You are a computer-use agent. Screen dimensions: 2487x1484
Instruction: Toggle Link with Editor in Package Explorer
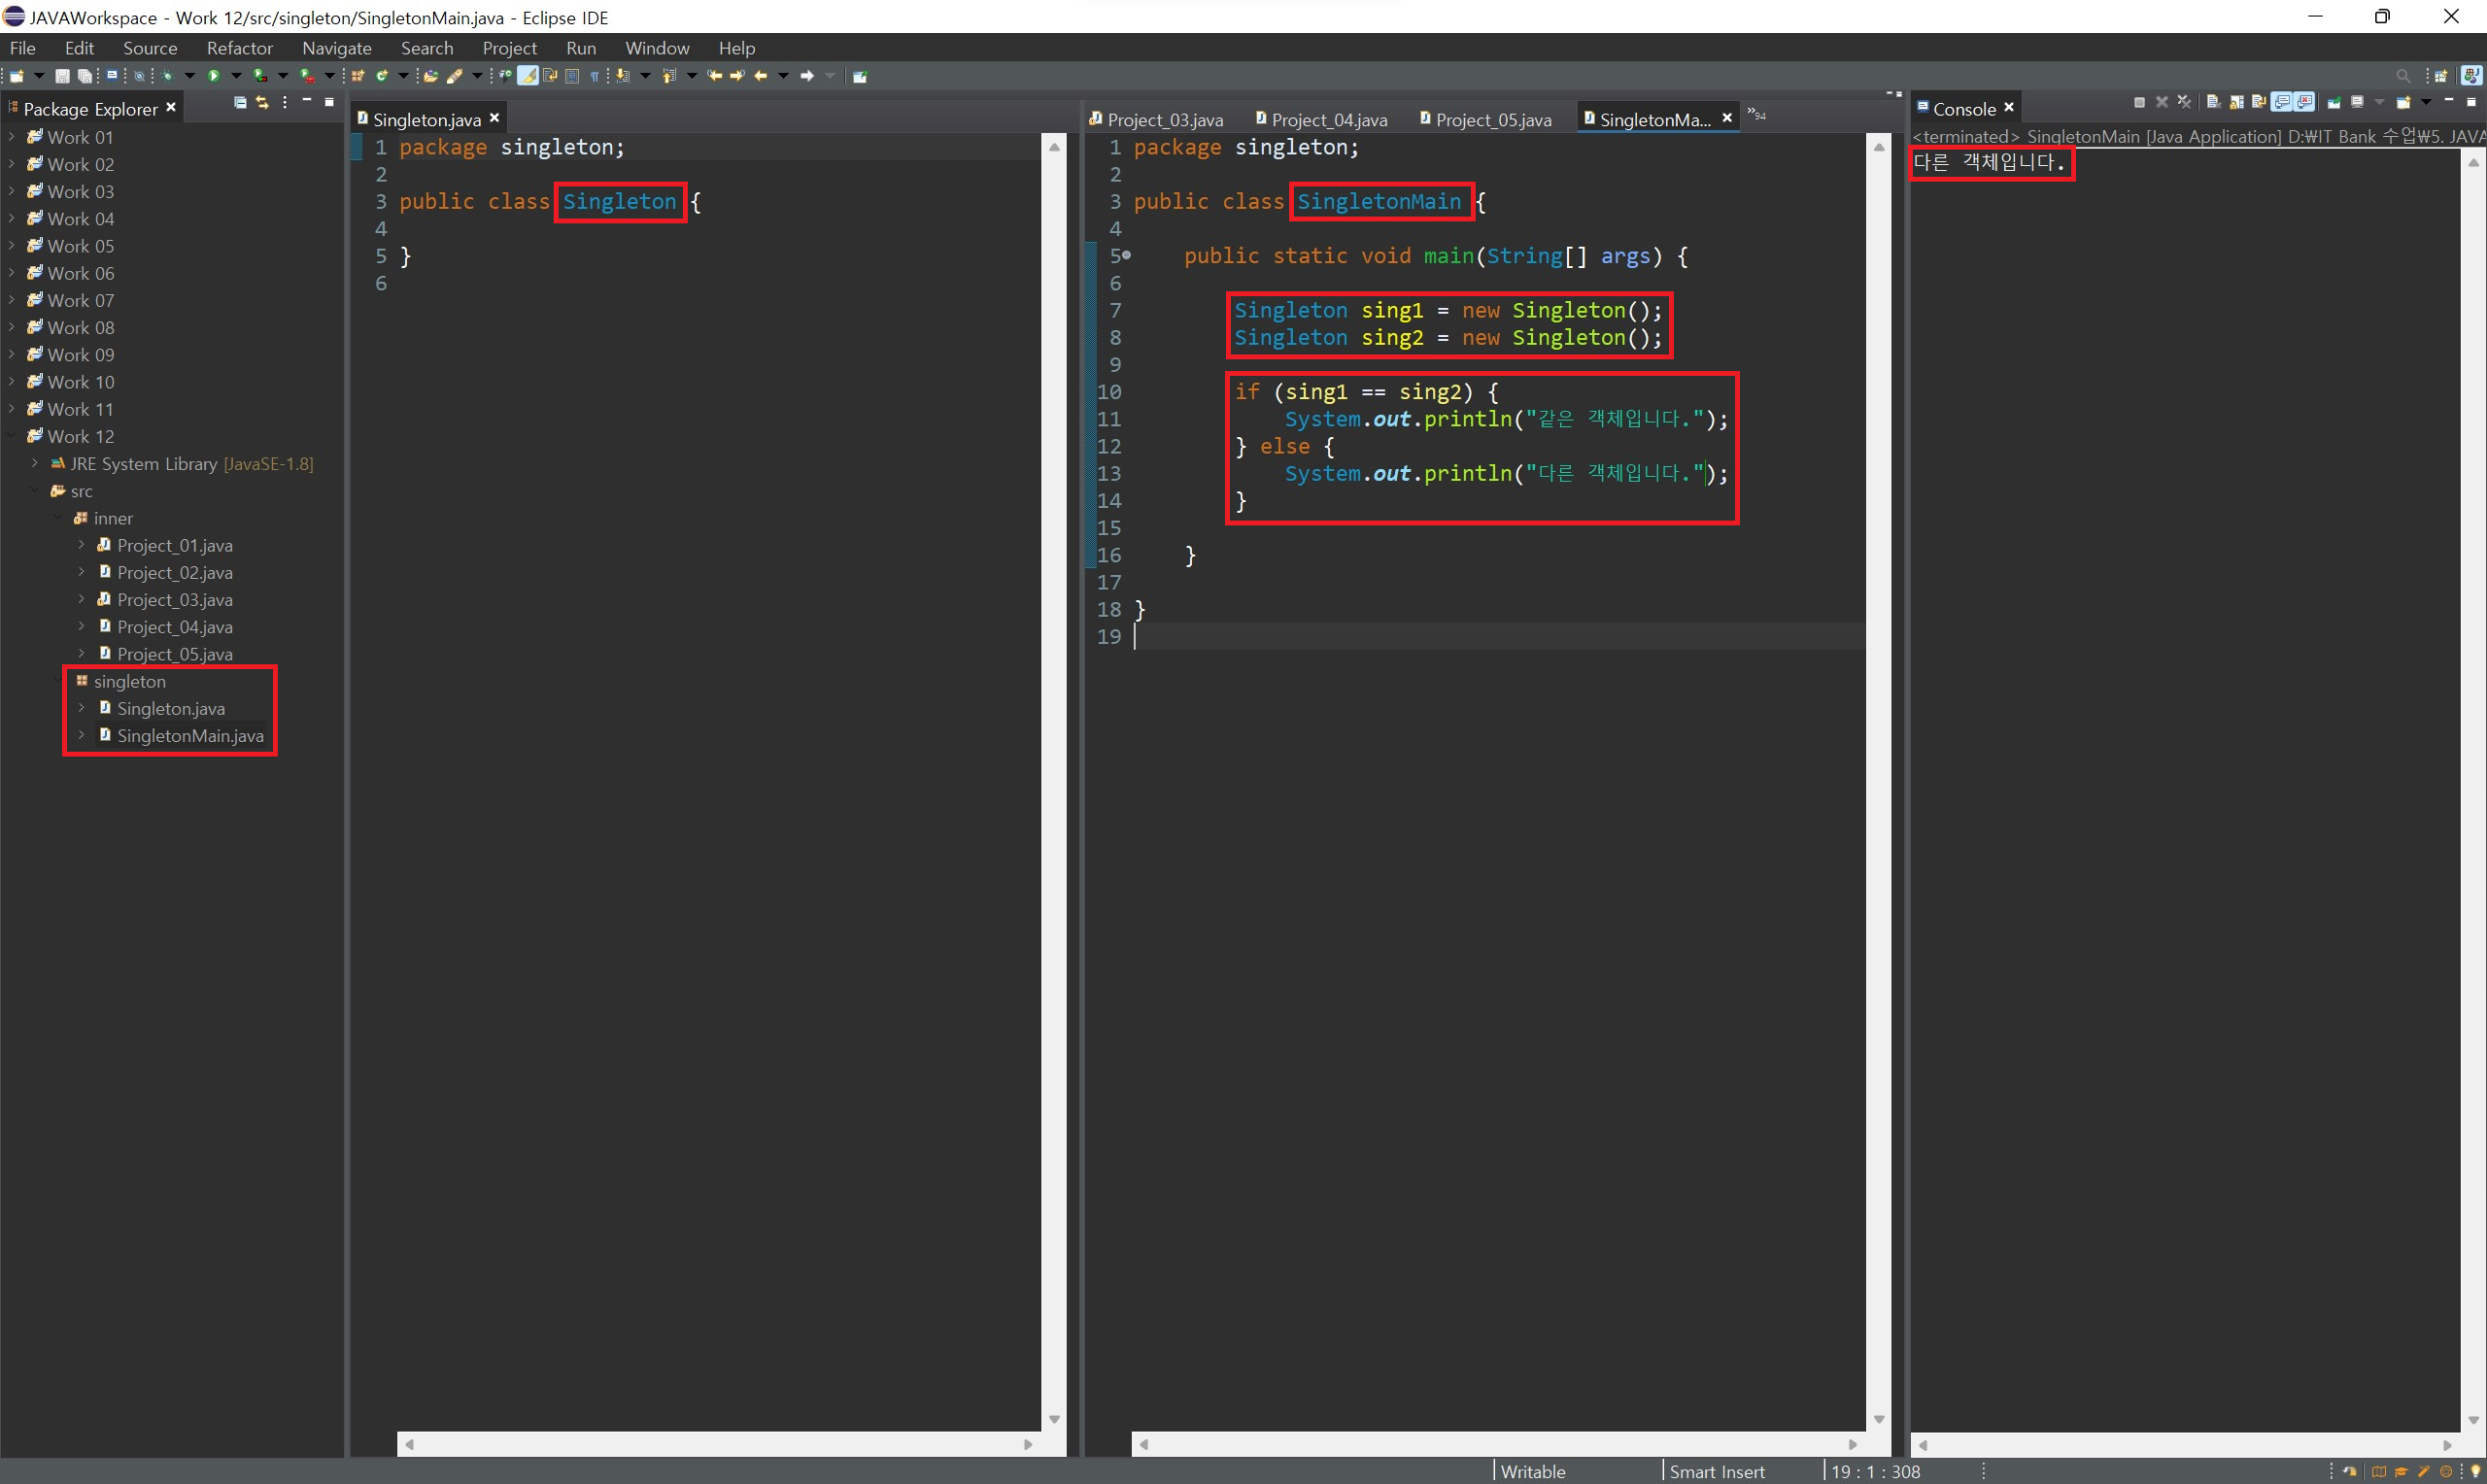click(262, 103)
